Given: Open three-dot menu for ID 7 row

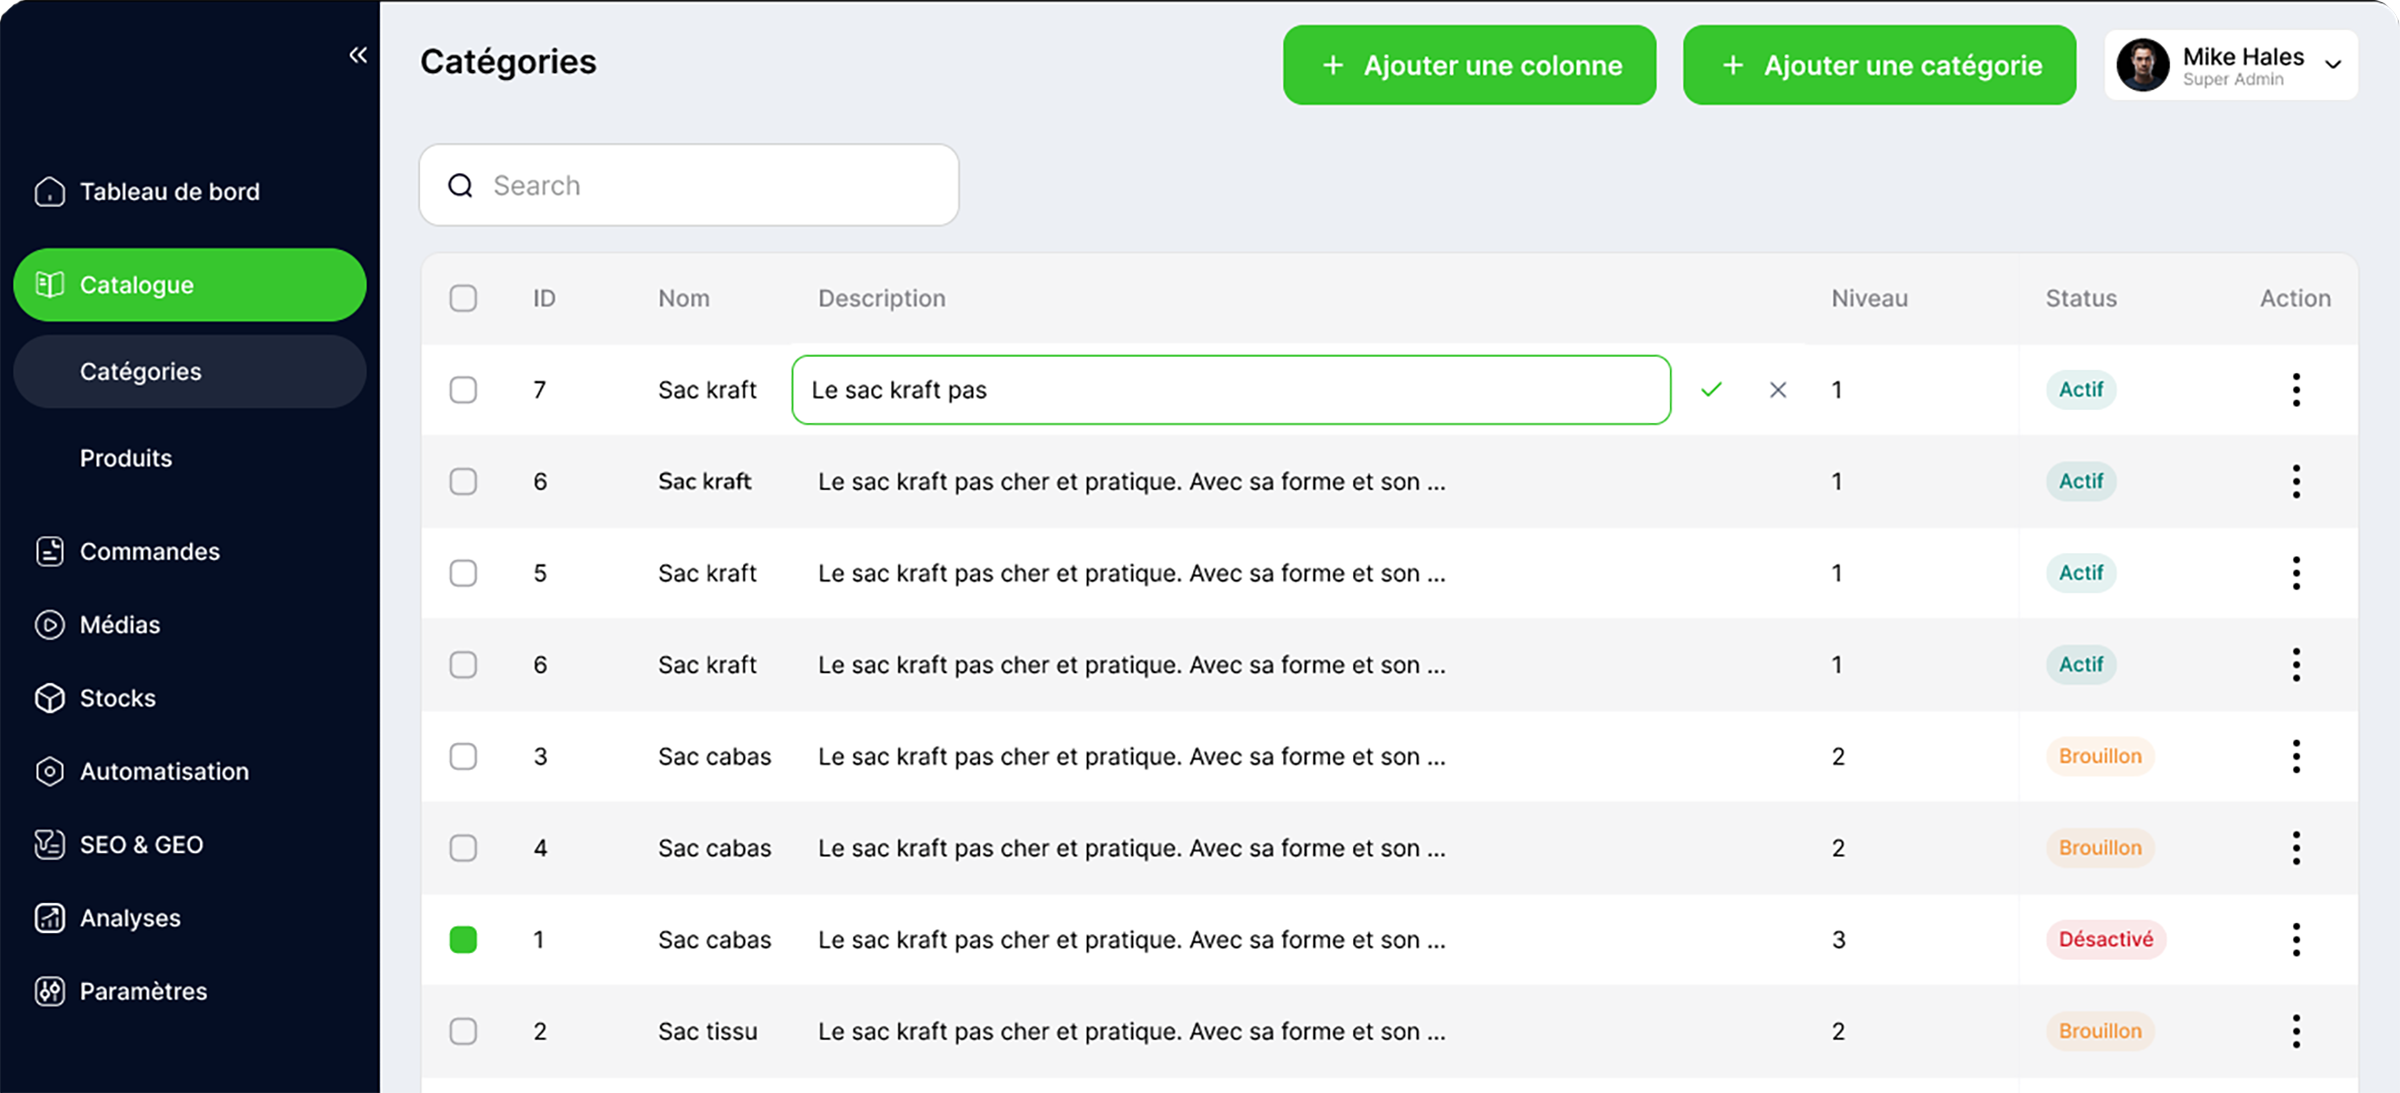Looking at the screenshot, I should 2296,390.
